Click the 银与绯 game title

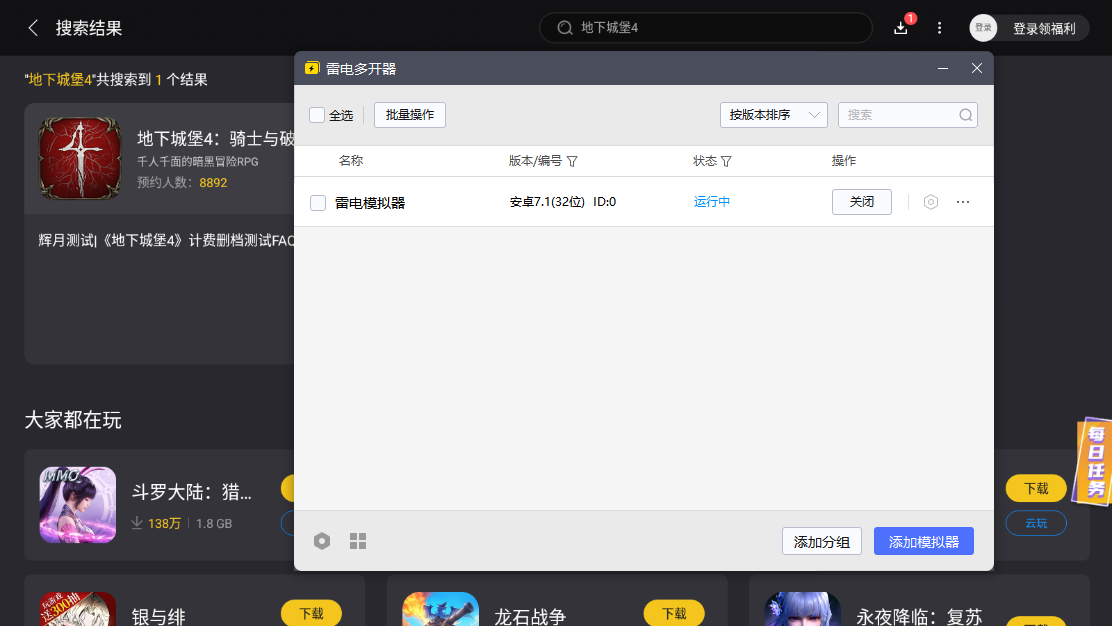point(158,616)
